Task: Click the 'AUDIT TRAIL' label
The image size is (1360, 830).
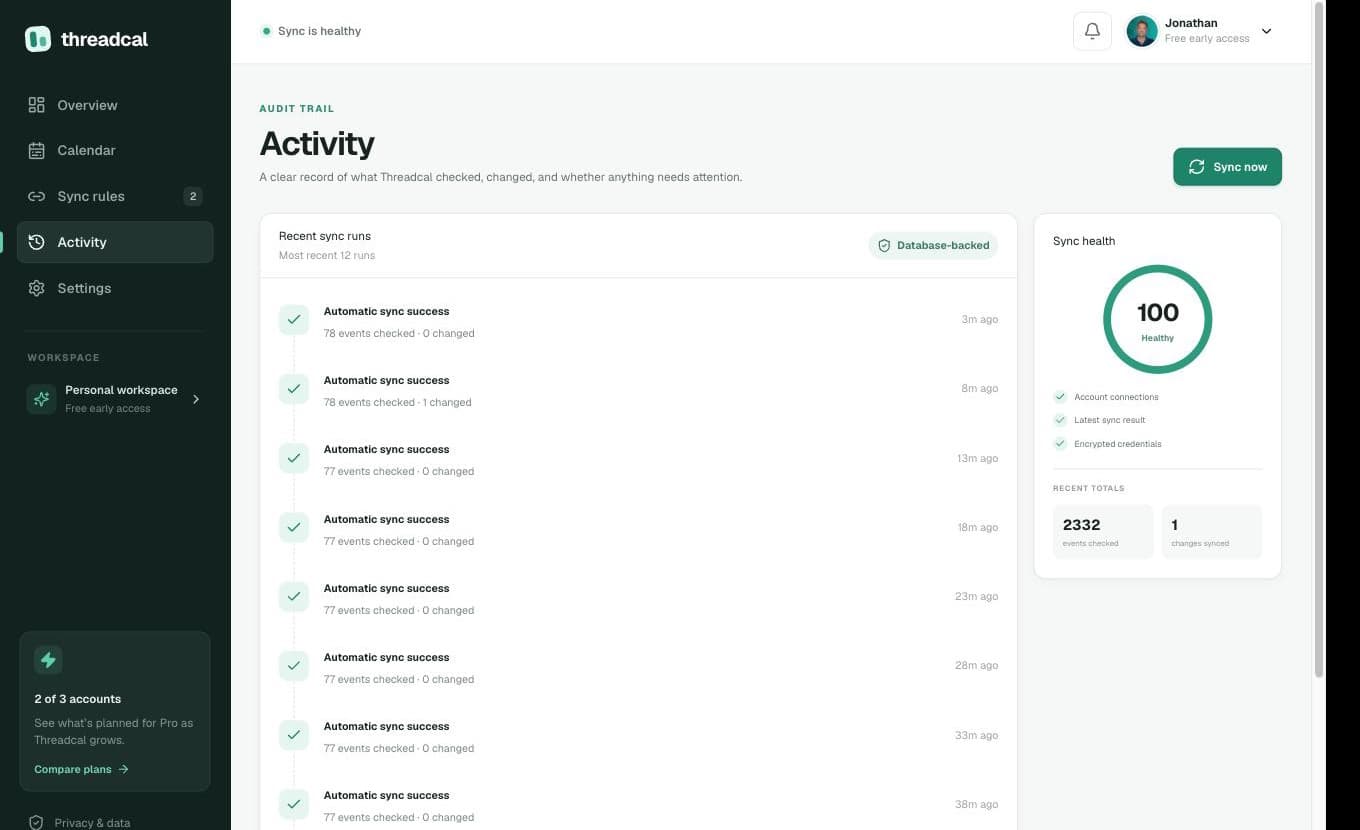Action: tap(297, 108)
